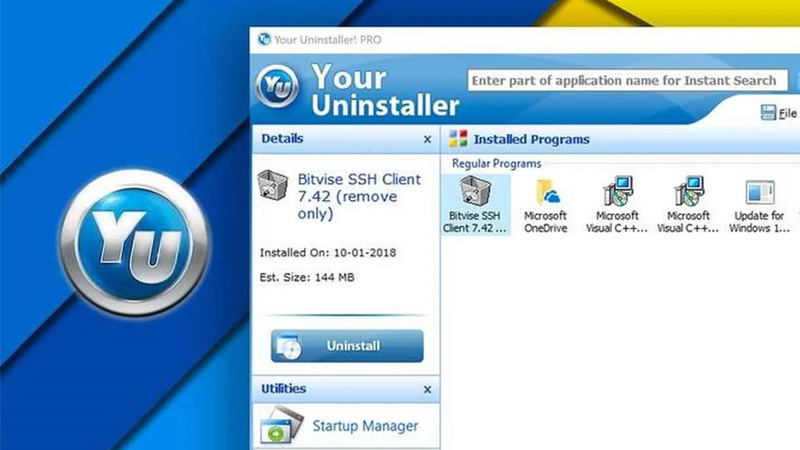Click the Uninstall button
Screen dimensions: 800x450
coord(347,346)
